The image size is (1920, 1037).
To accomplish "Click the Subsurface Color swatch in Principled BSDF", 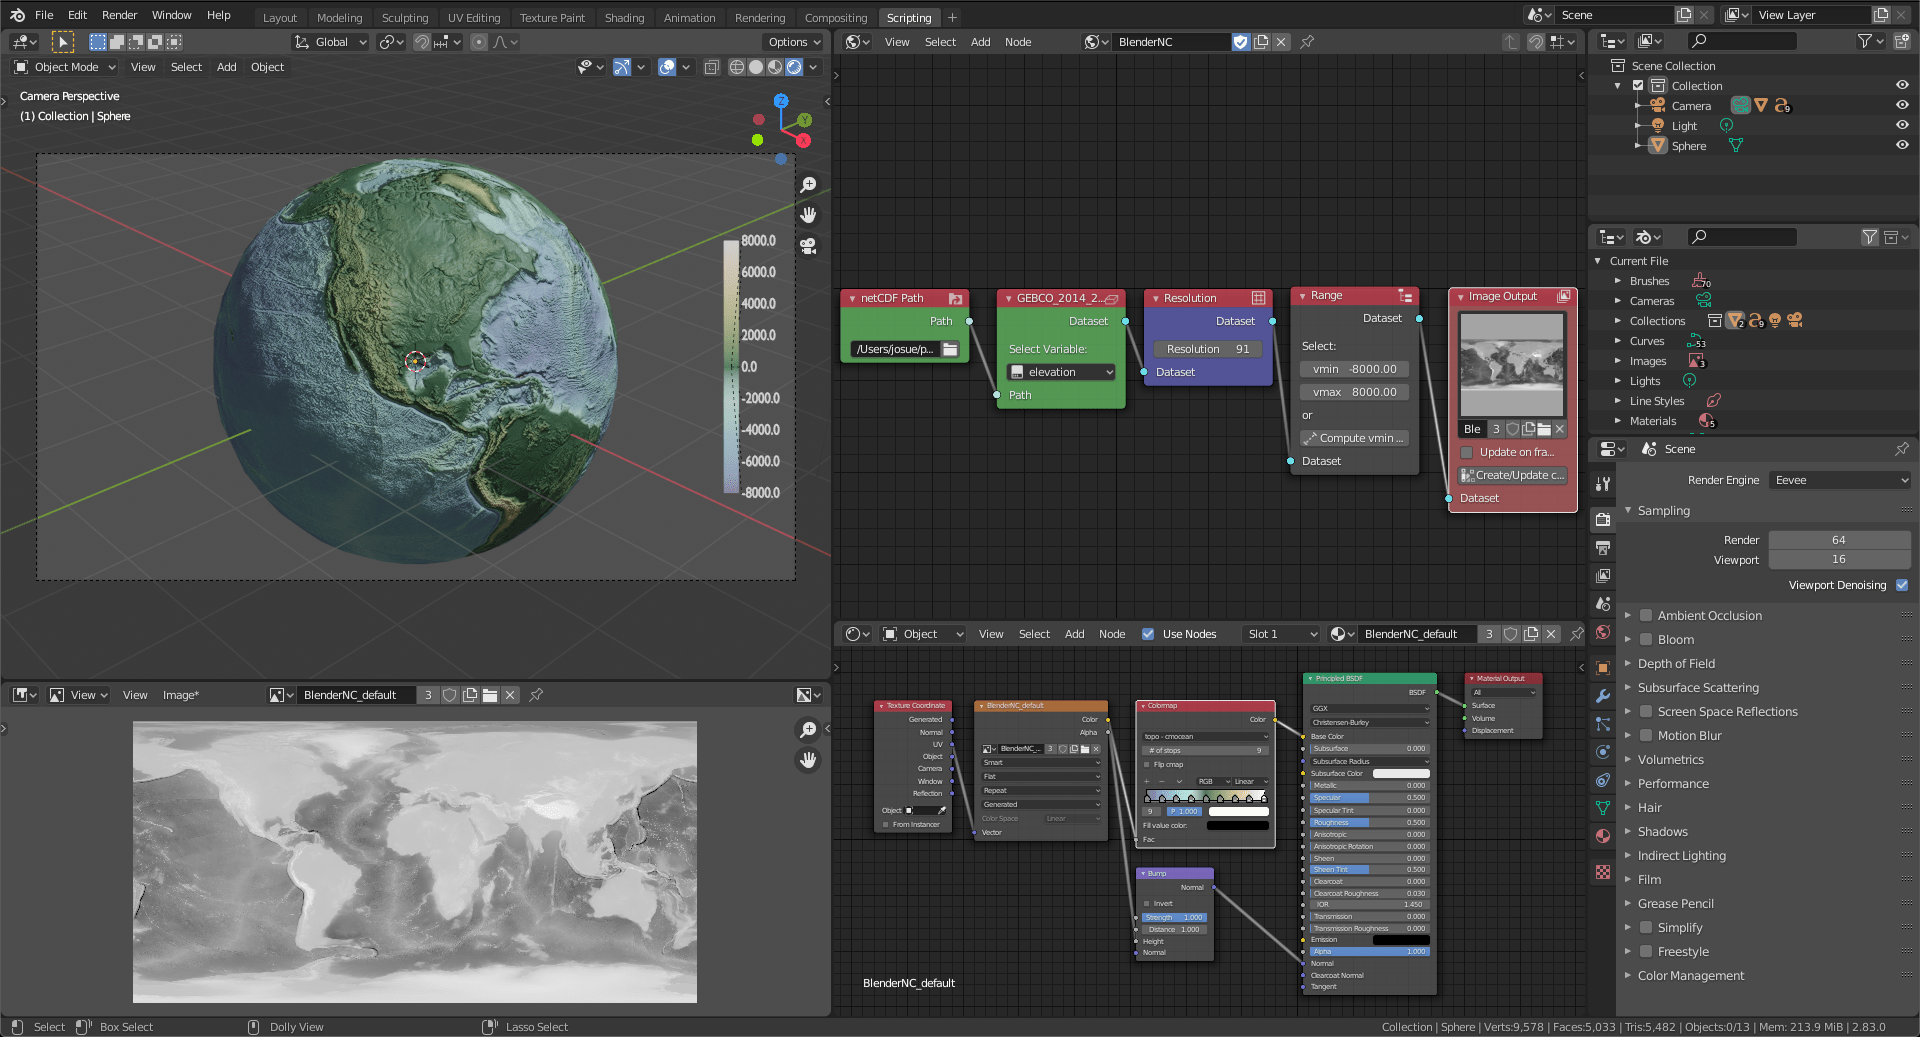I will point(1400,773).
